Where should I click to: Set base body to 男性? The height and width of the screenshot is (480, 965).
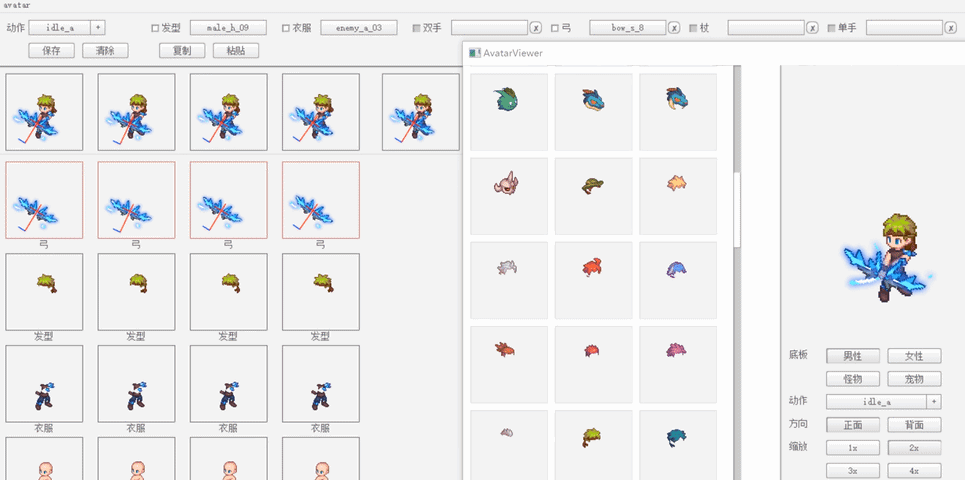pos(852,356)
